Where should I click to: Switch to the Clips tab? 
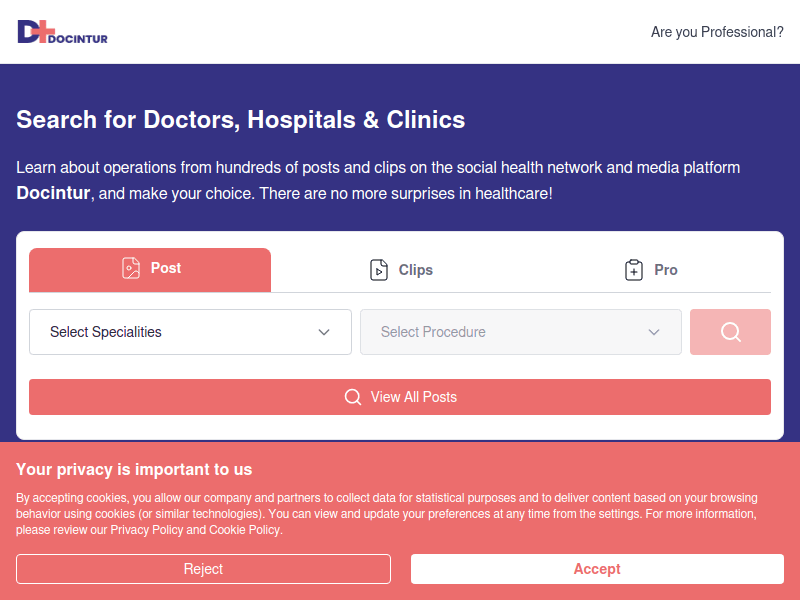click(401, 270)
